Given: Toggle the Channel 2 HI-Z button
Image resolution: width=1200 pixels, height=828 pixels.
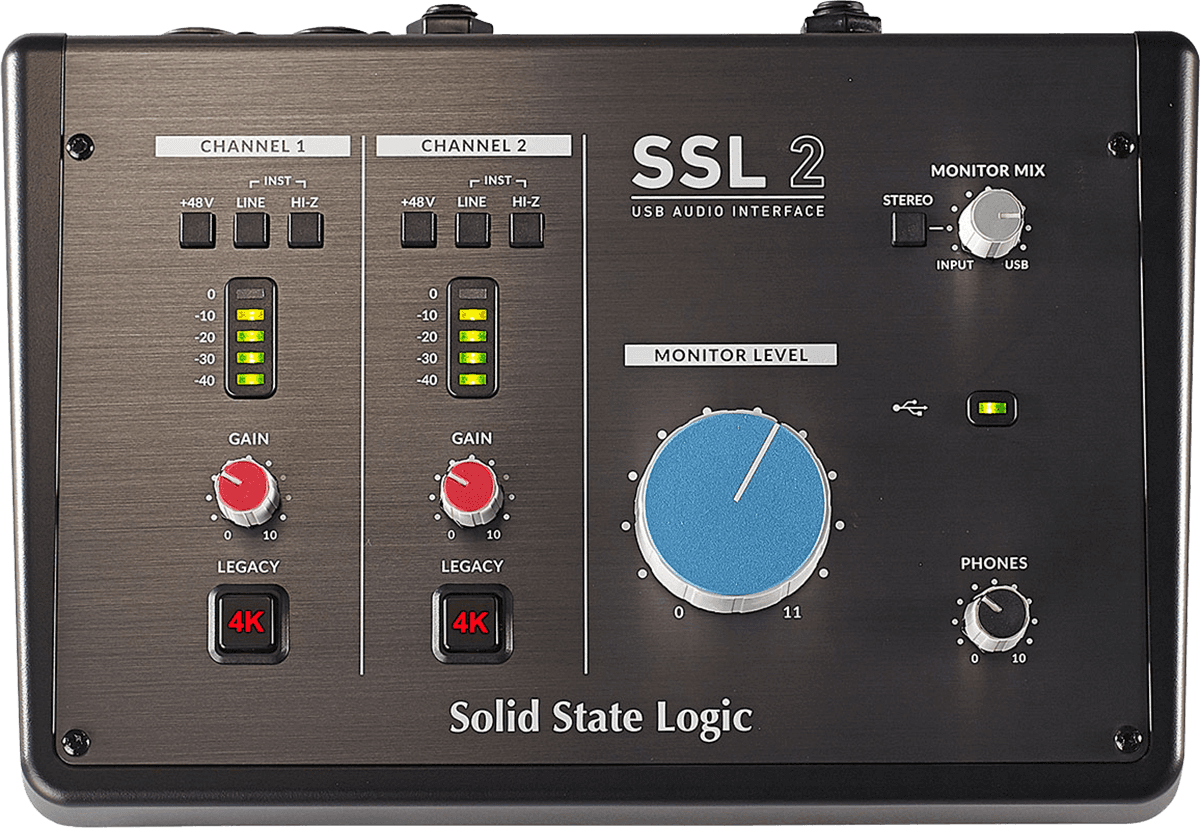Looking at the screenshot, I should [526, 230].
